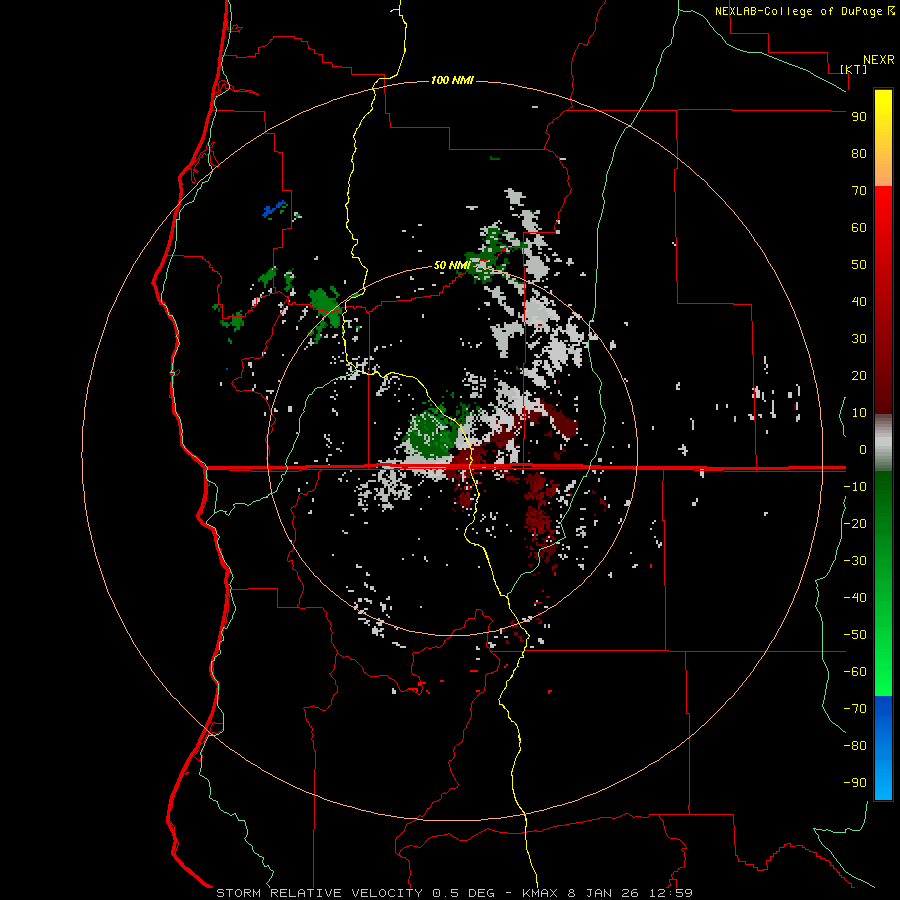This screenshot has width=900, height=900.
Task: Pick the red segment of the color bar
Action: 883,300
